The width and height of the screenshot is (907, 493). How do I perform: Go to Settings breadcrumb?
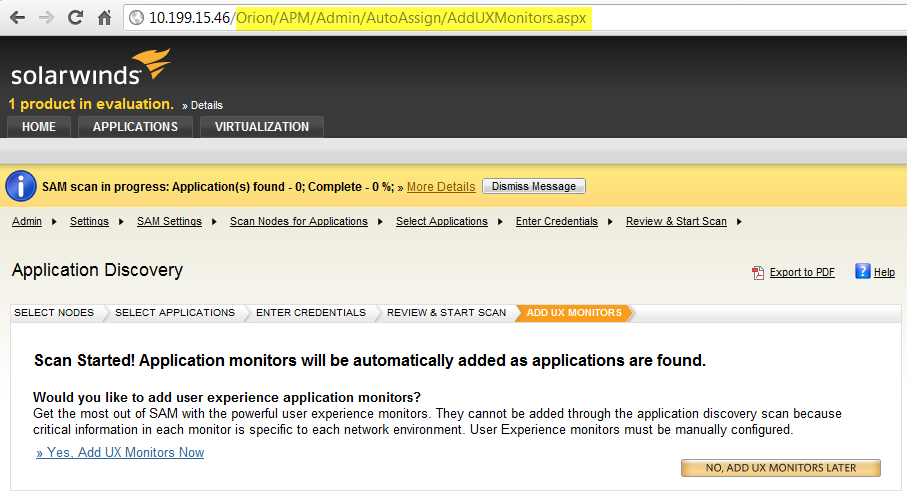pyautogui.click(x=89, y=221)
